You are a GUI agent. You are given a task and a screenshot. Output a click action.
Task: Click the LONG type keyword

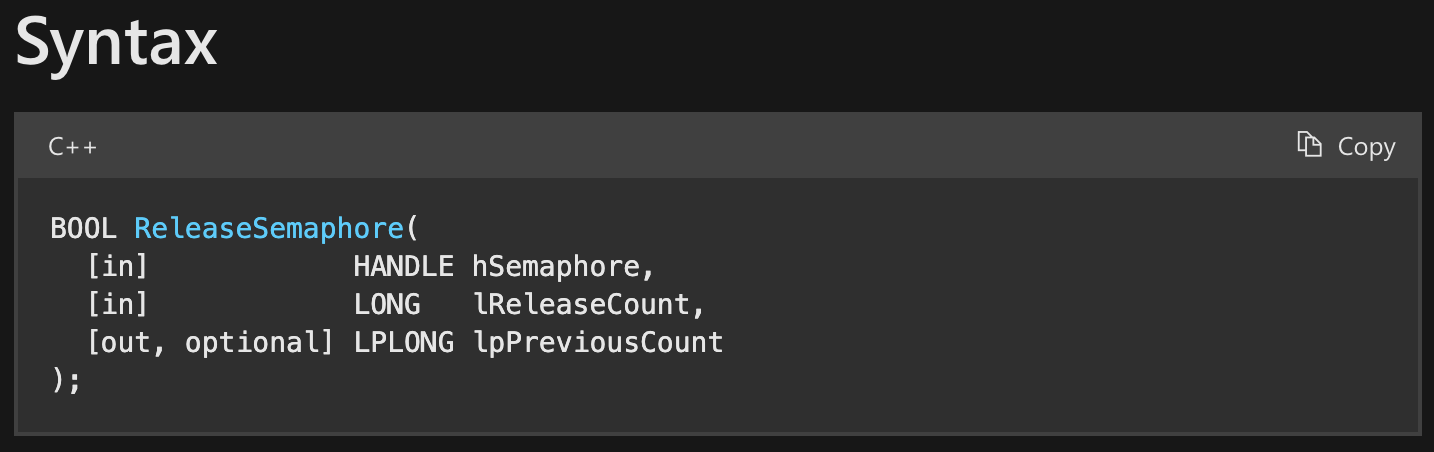[x=387, y=305]
